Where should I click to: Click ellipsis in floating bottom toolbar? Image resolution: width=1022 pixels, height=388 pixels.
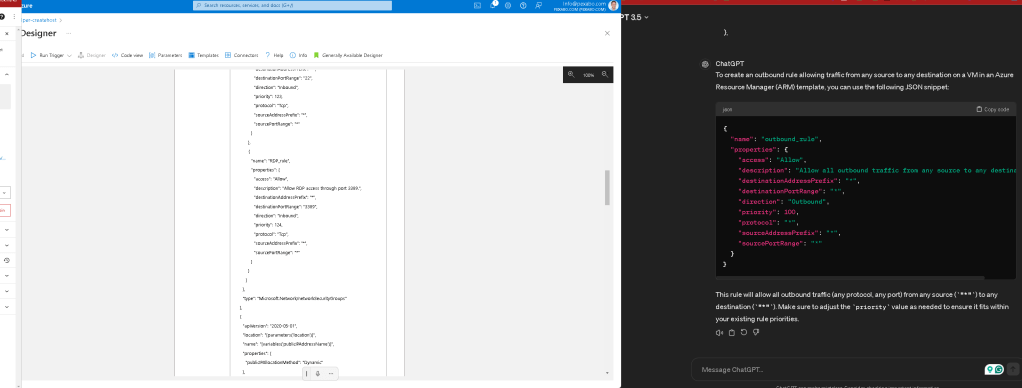pyautogui.click(x=330, y=374)
